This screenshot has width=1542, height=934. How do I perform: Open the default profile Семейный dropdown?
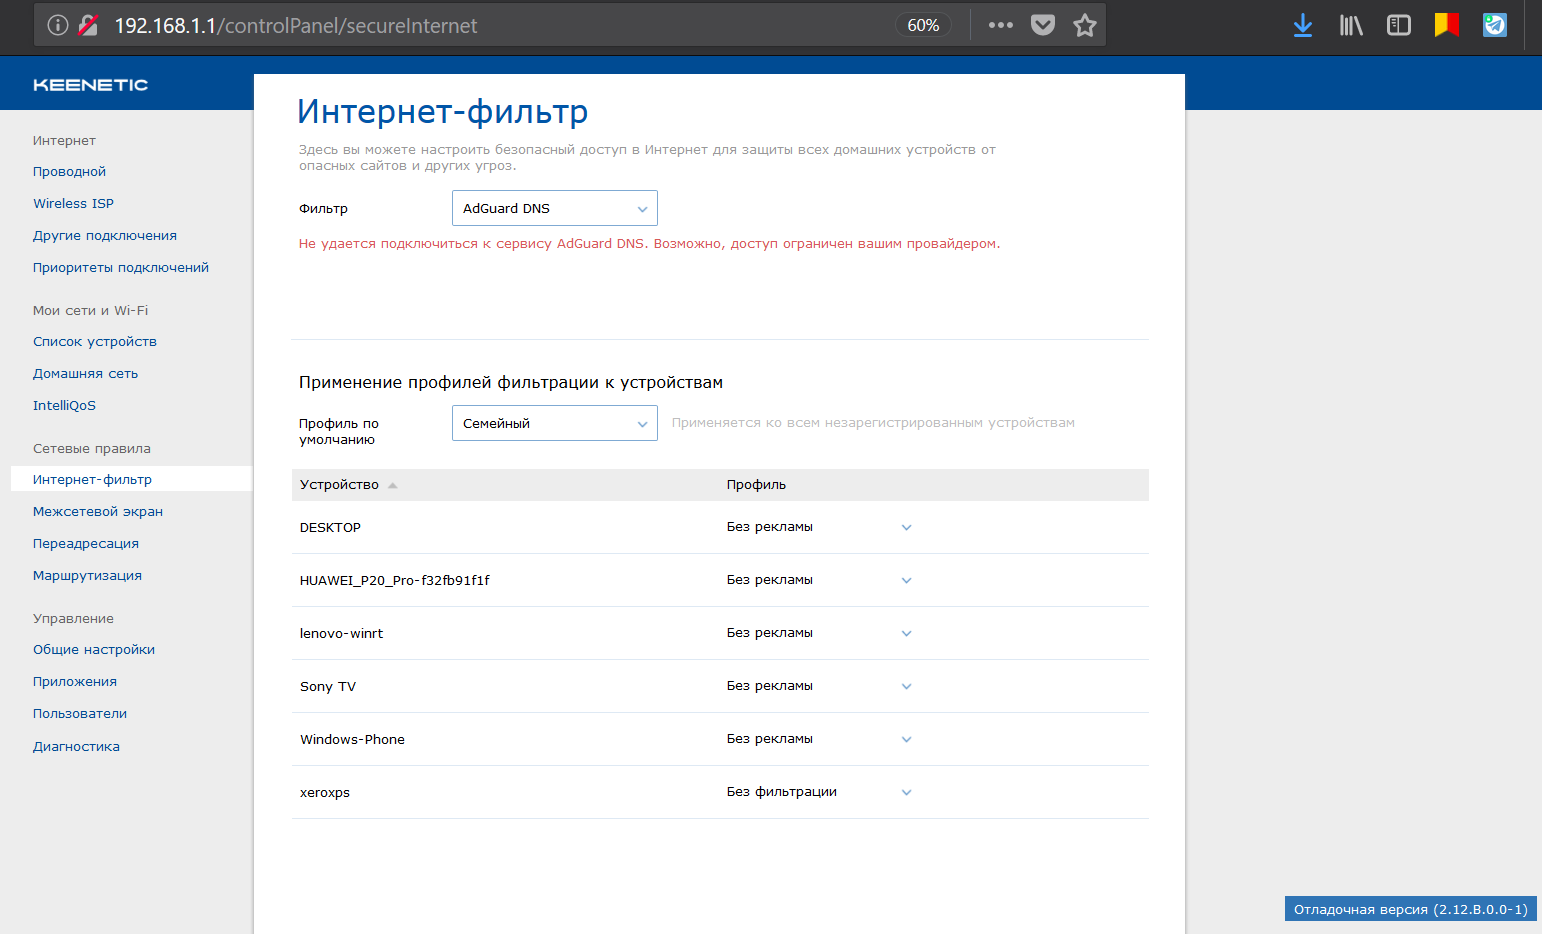555,423
